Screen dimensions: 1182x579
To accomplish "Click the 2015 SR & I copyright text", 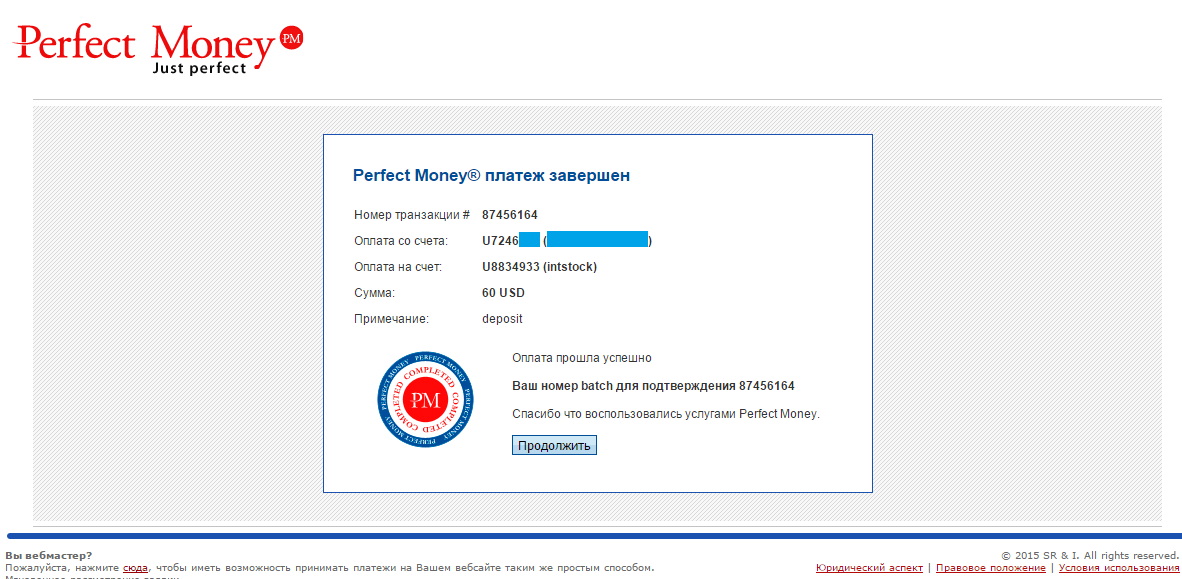I will (1090, 555).
